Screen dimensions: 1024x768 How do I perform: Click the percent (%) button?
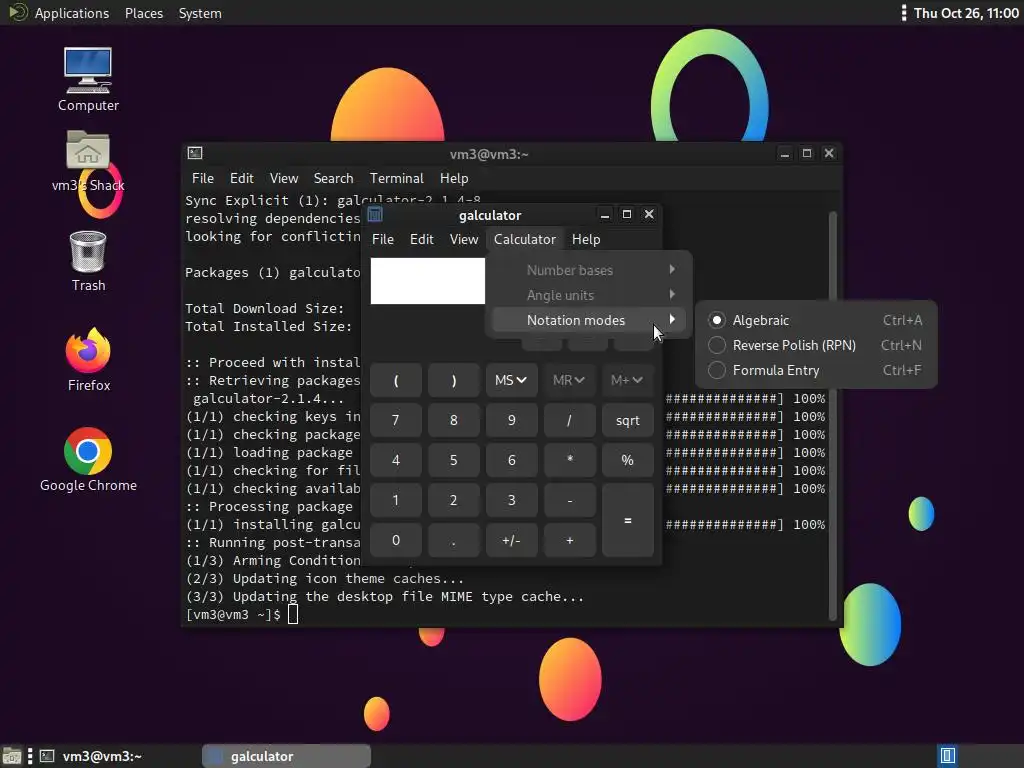tap(628, 460)
